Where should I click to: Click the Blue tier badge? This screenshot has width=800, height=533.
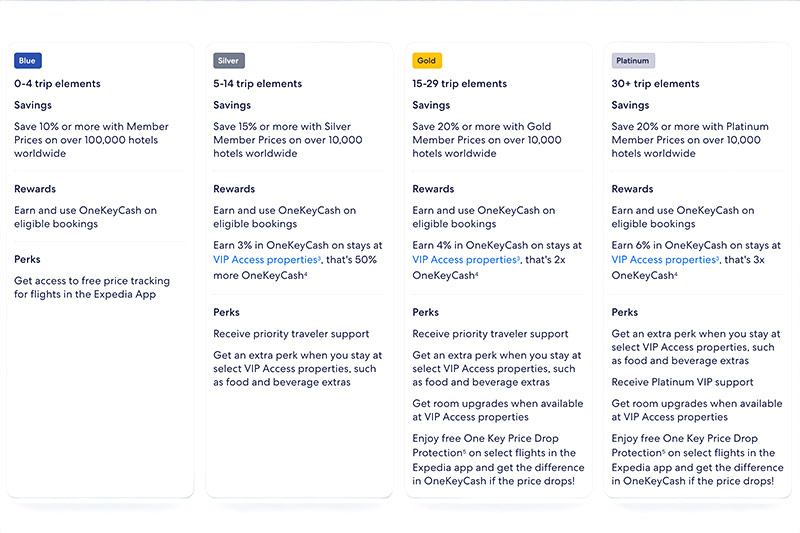click(27, 61)
